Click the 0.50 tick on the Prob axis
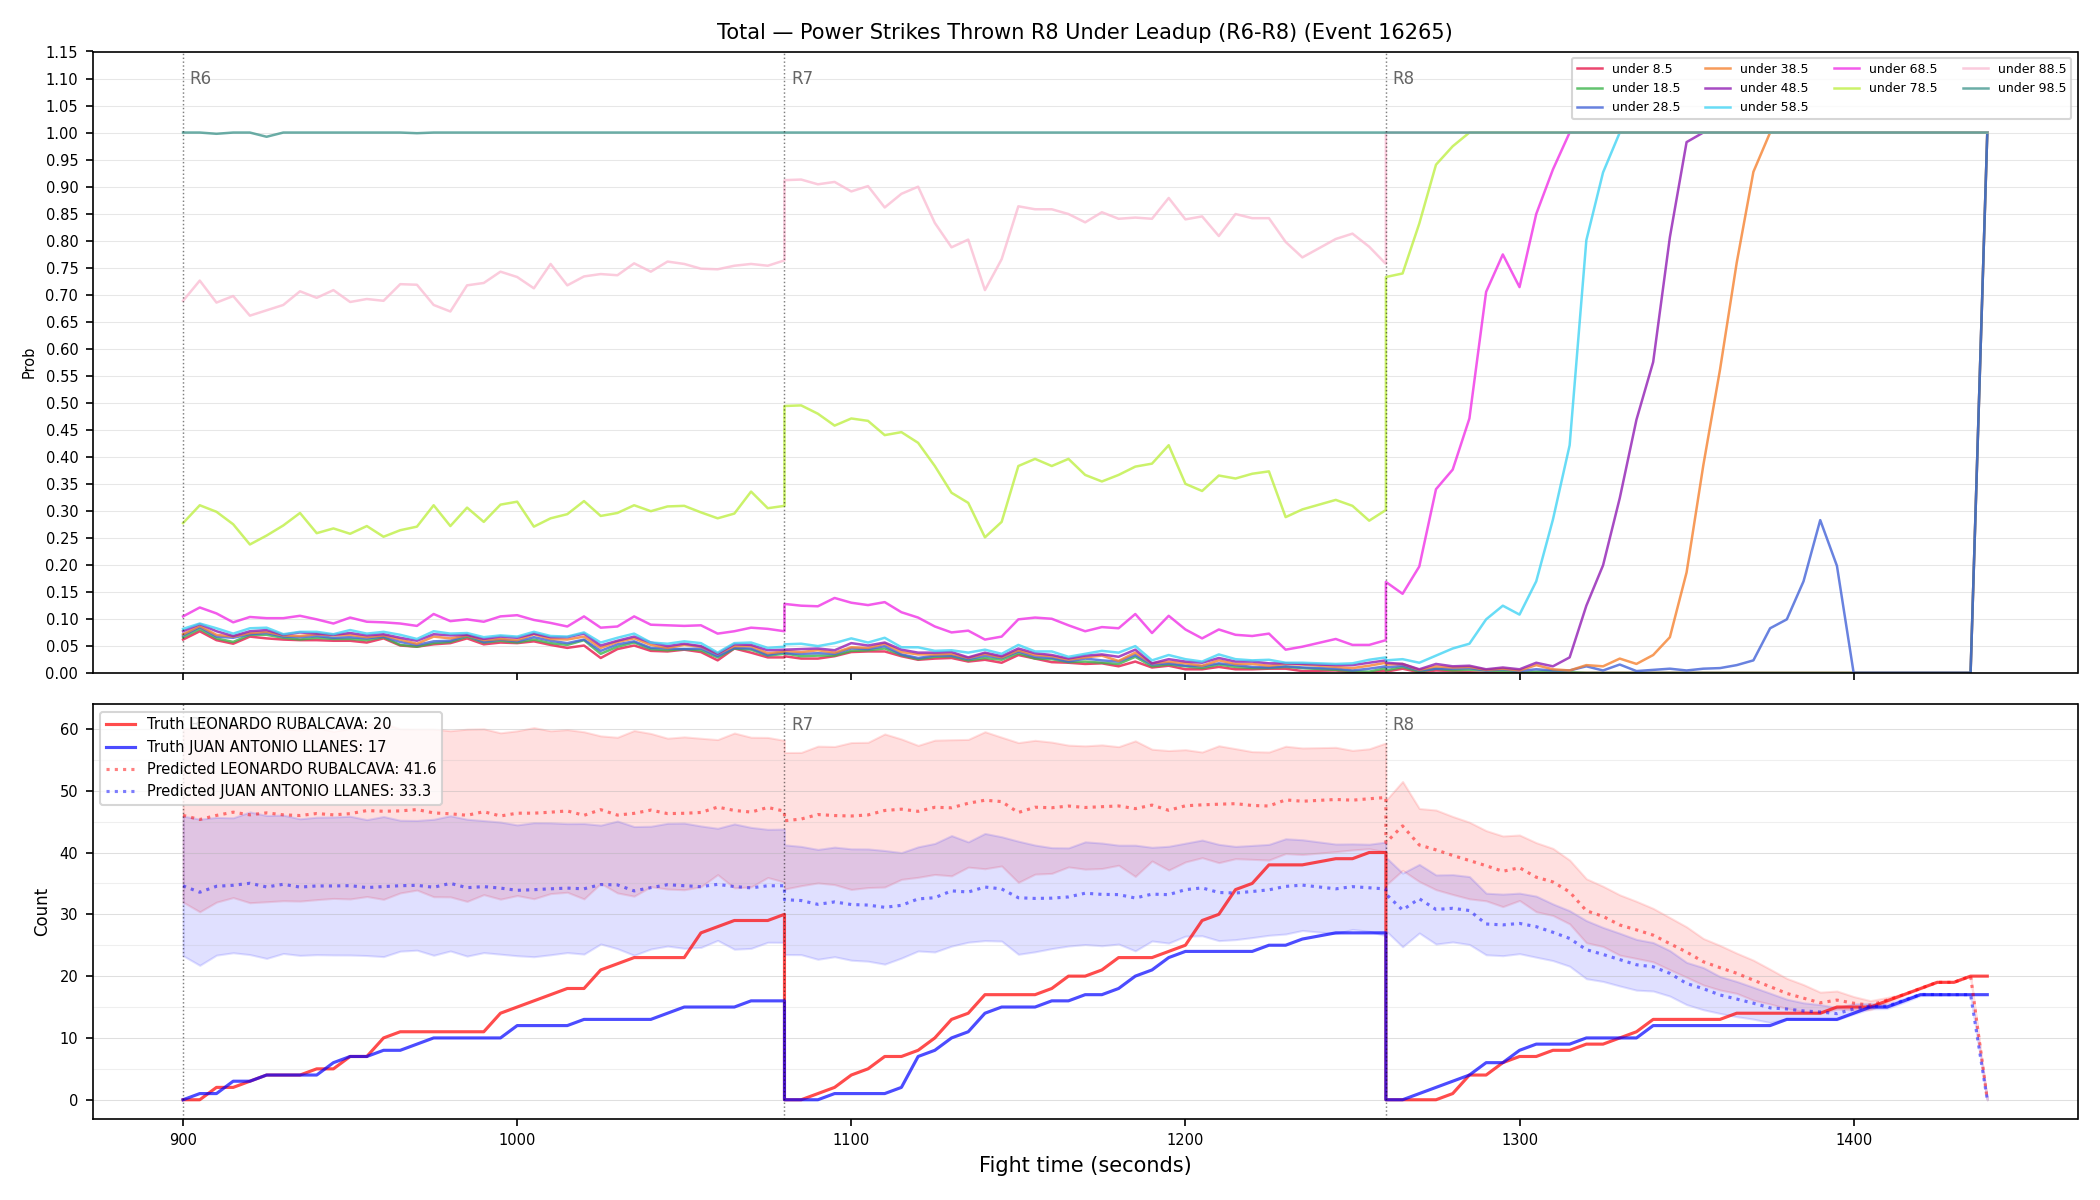This screenshot has height=1200, width=2100. (62, 403)
